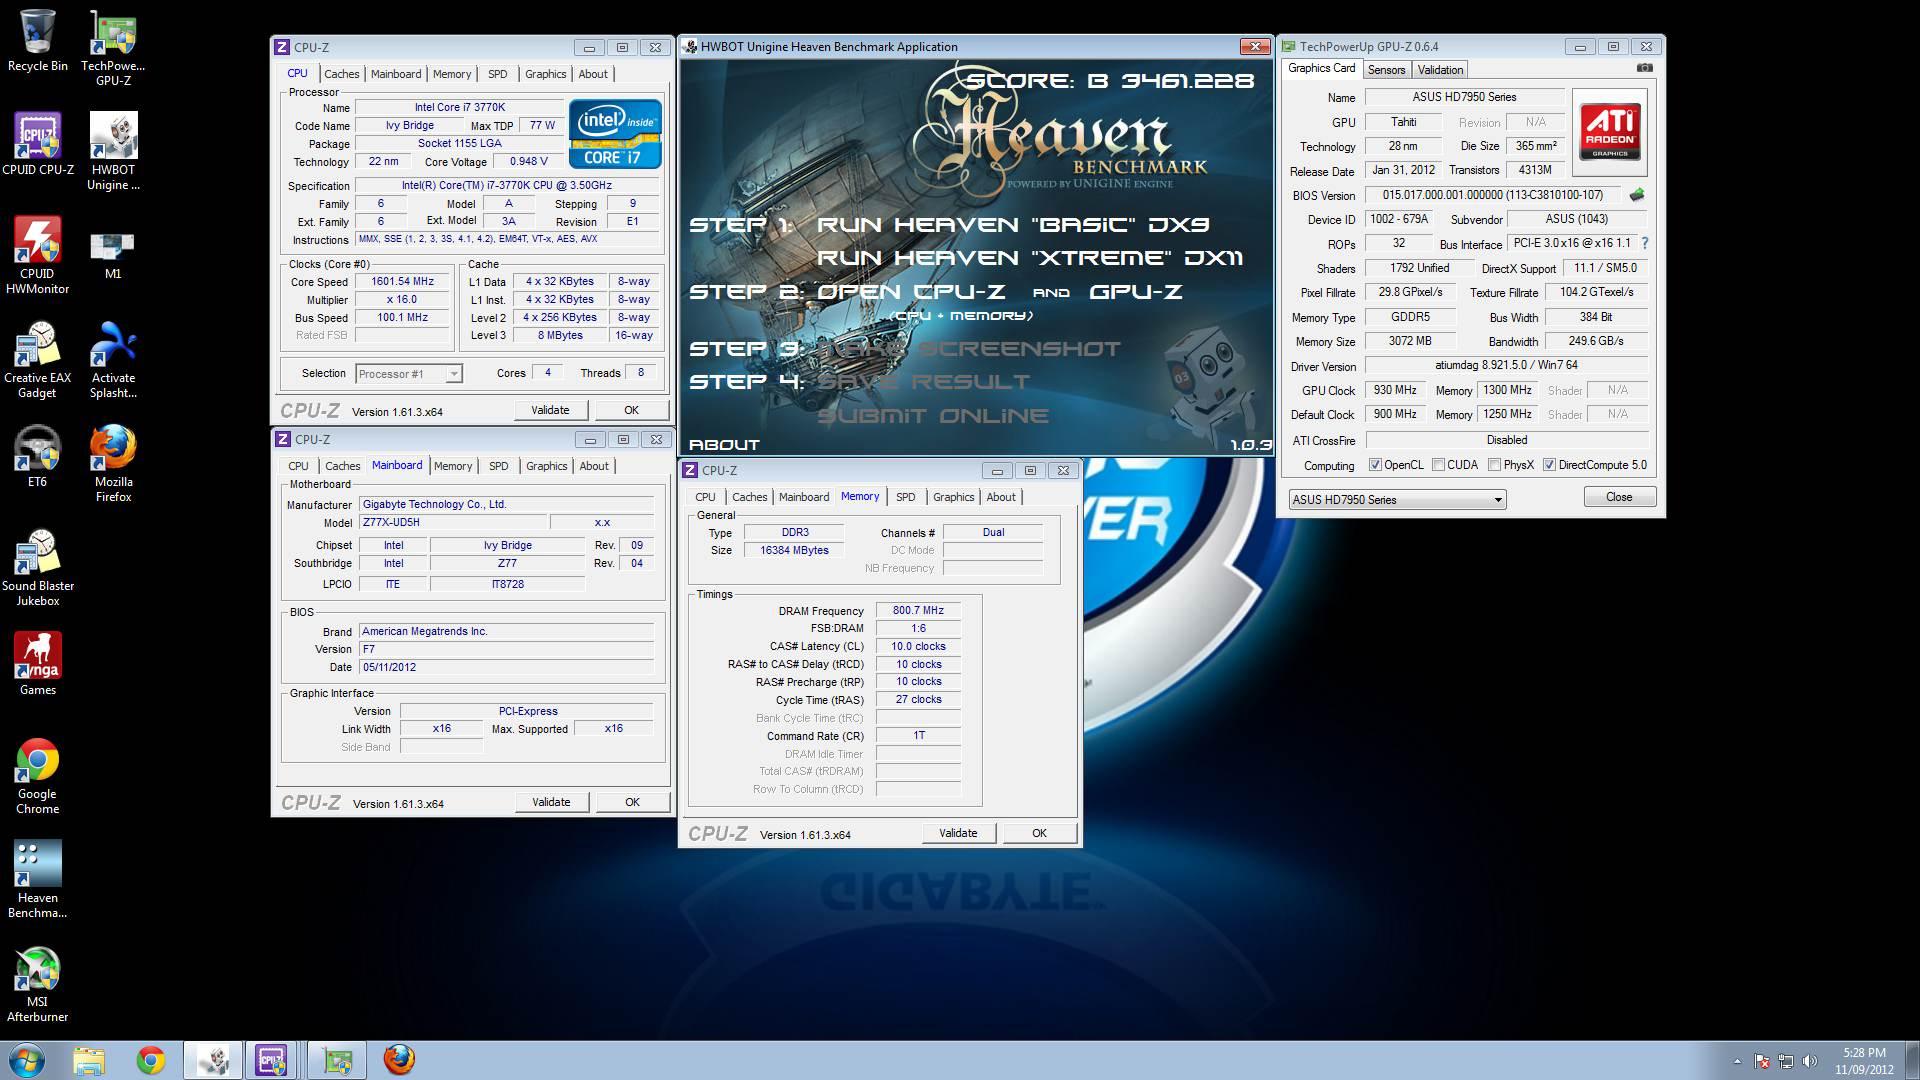Image resolution: width=1920 pixels, height=1080 pixels.
Task: Open Windows Explorer from the taskbar
Action: [x=88, y=1060]
